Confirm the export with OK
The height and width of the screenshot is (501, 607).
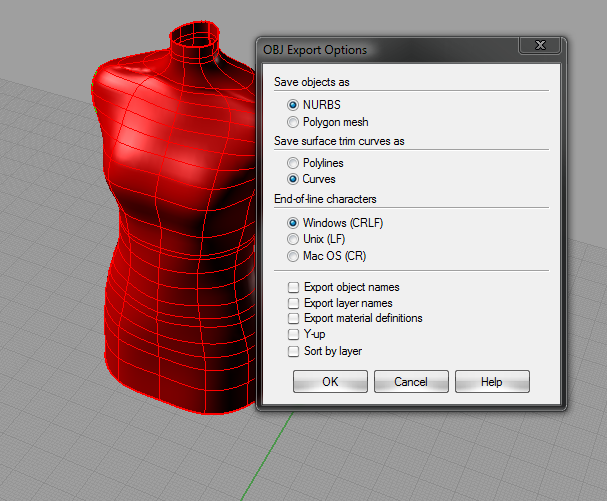(330, 382)
